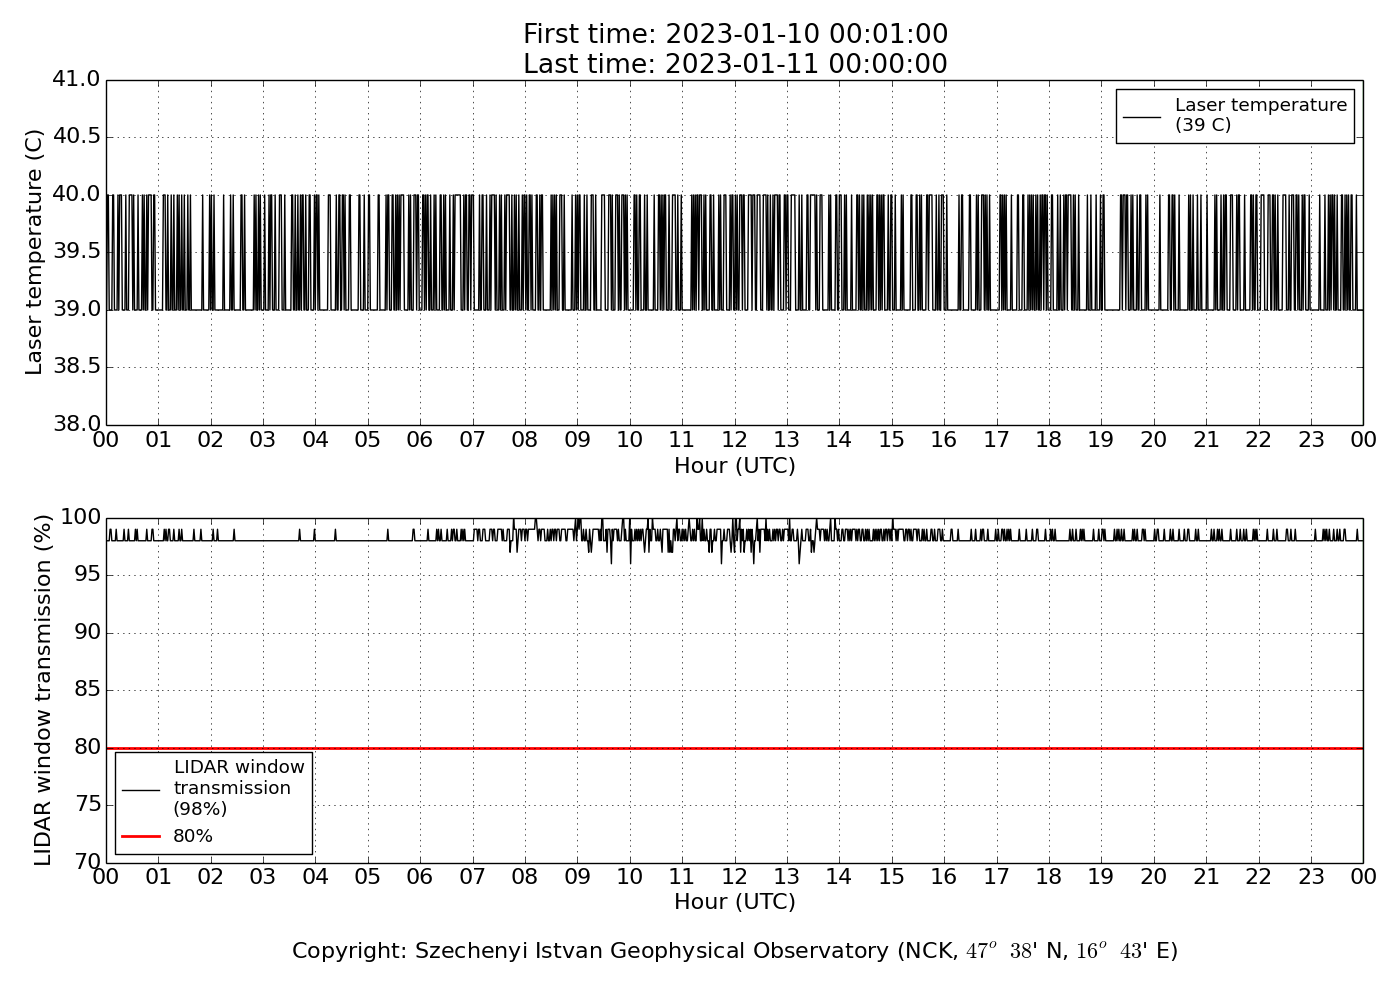The width and height of the screenshot is (1400, 1000).
Task: Click the 'First time: 2023-01-10 00:01:00' title line
Action: point(735,35)
